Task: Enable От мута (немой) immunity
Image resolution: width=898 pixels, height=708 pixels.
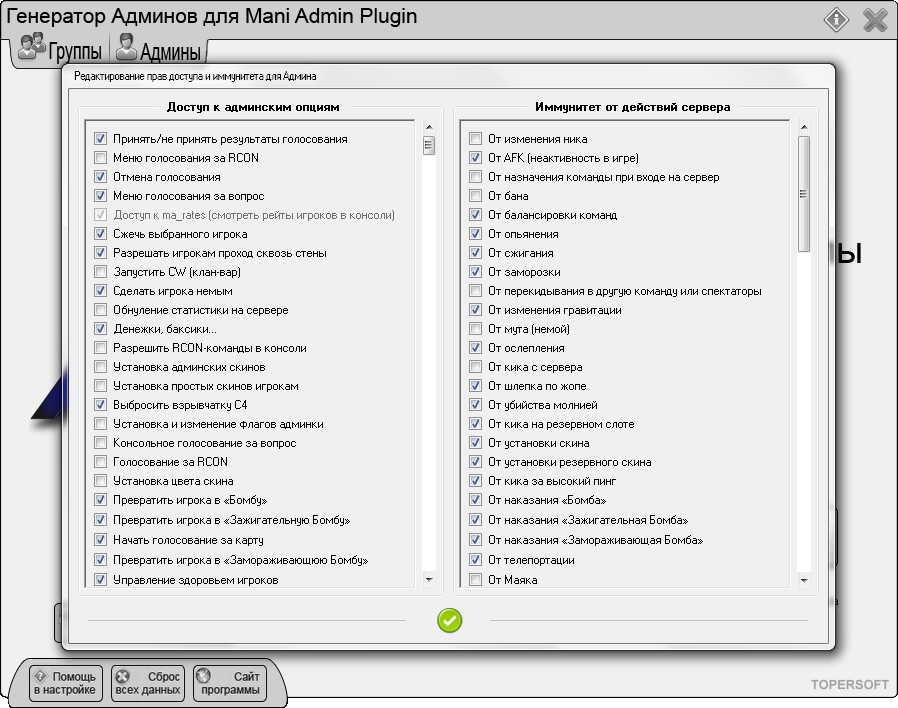Action: pyautogui.click(x=475, y=329)
